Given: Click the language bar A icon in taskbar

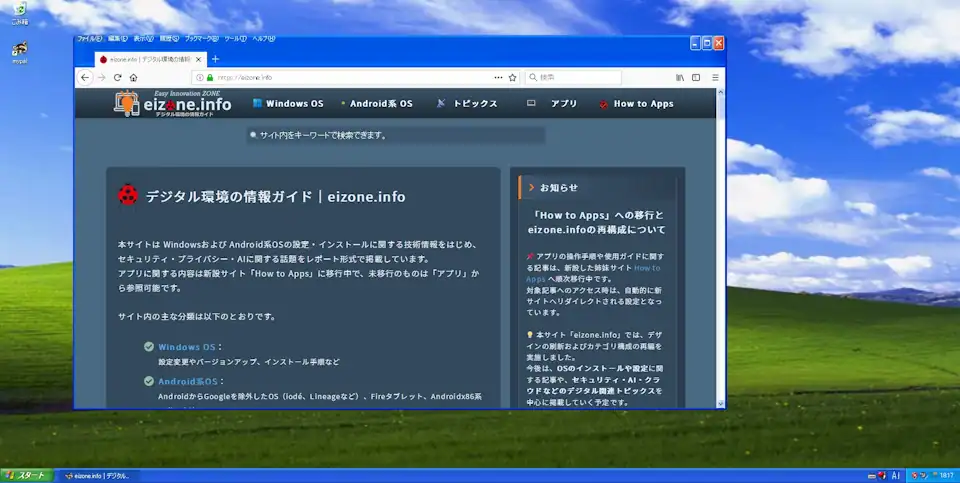Looking at the screenshot, I should point(895,476).
